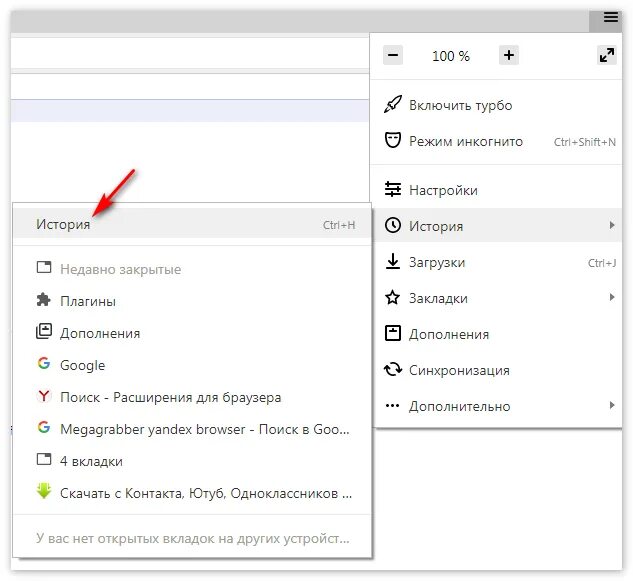Click the Плагины puzzle piece icon
633x581 pixels.
[44, 300]
